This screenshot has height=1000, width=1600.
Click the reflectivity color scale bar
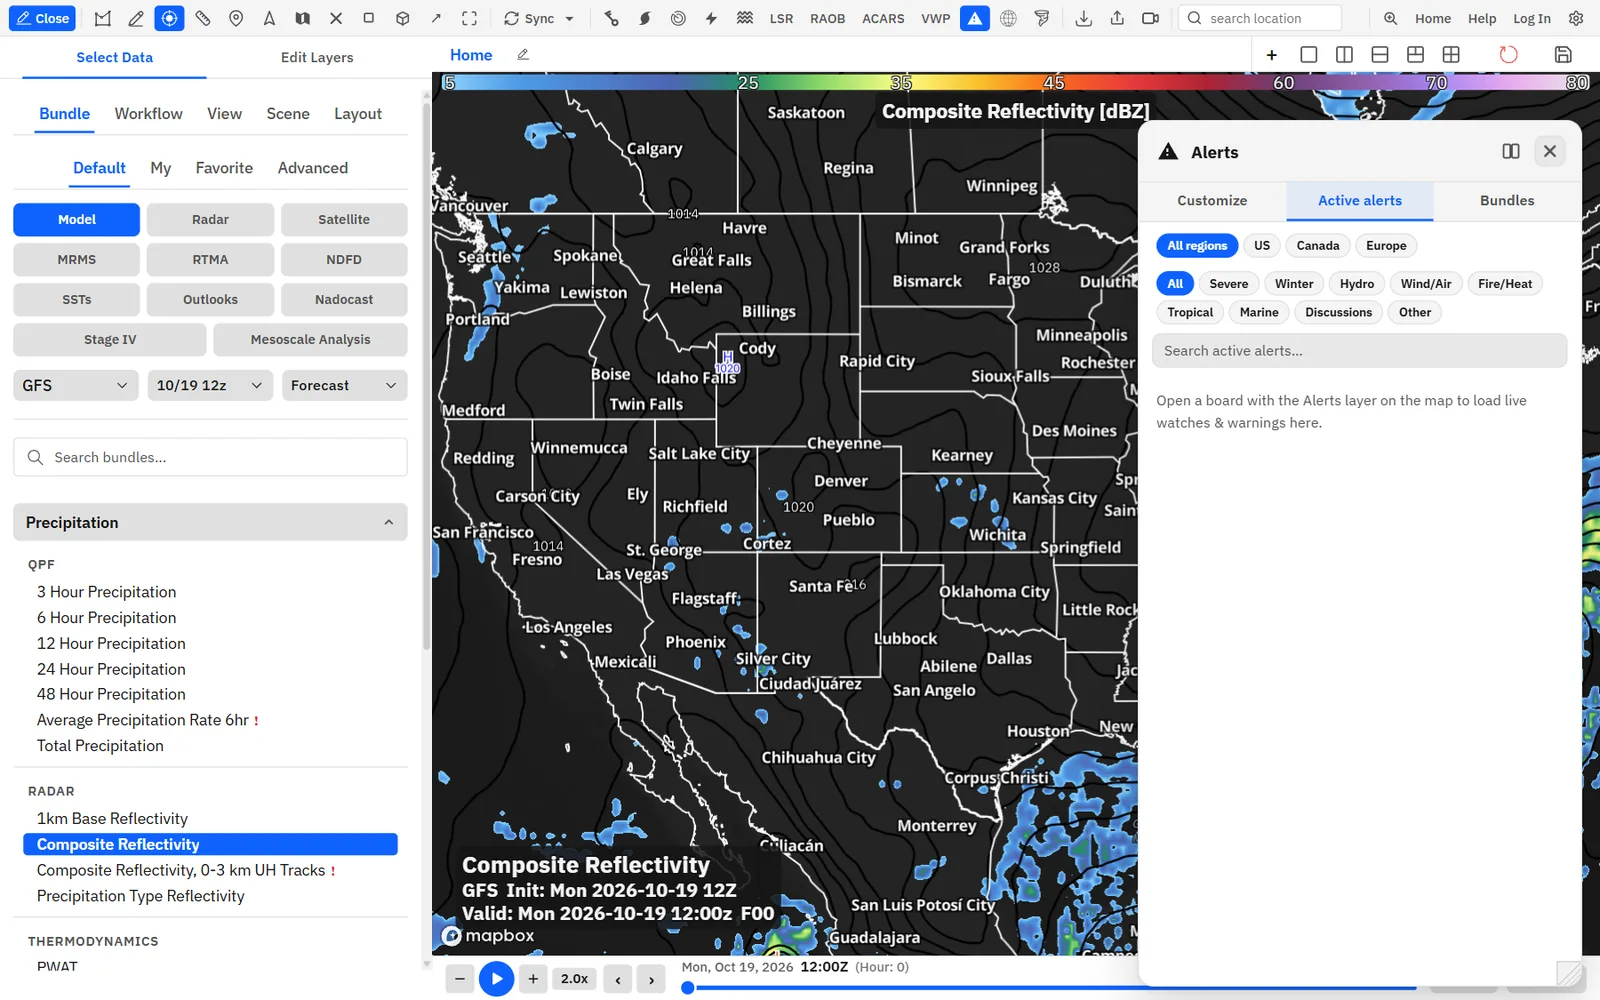[x=1016, y=82]
